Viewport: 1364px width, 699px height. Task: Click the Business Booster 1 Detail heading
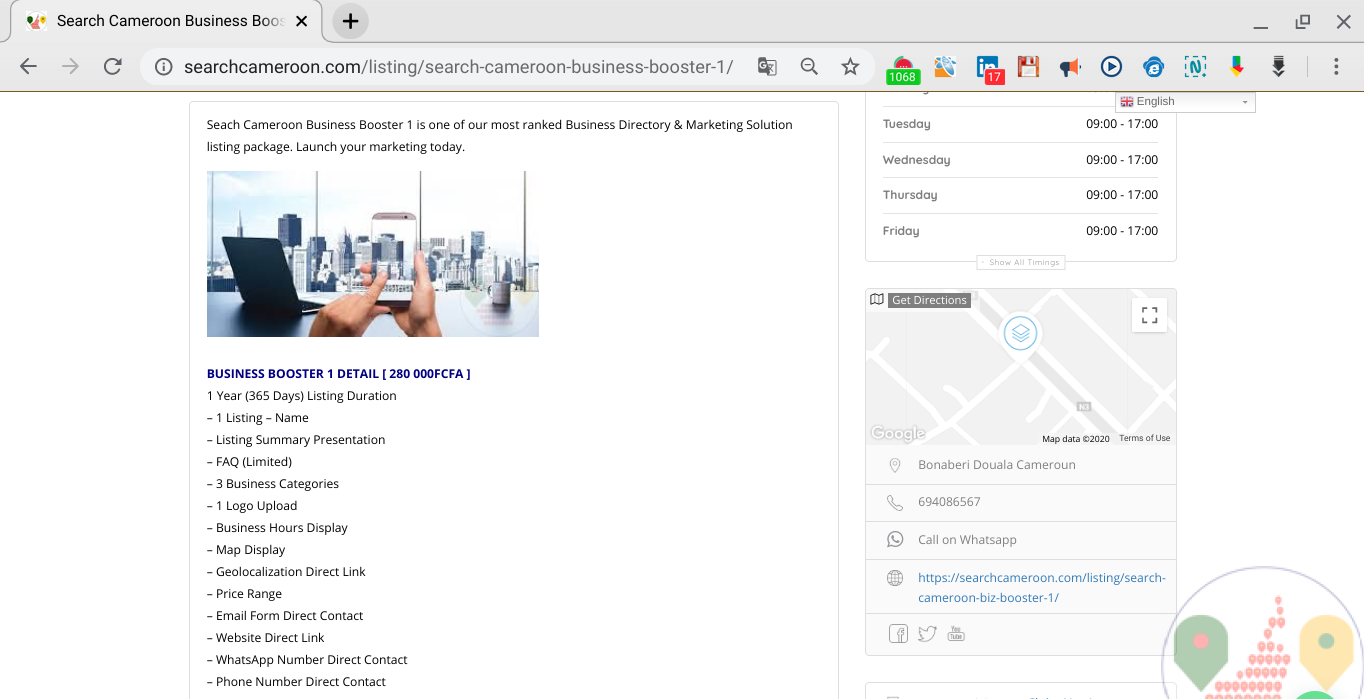click(x=338, y=374)
